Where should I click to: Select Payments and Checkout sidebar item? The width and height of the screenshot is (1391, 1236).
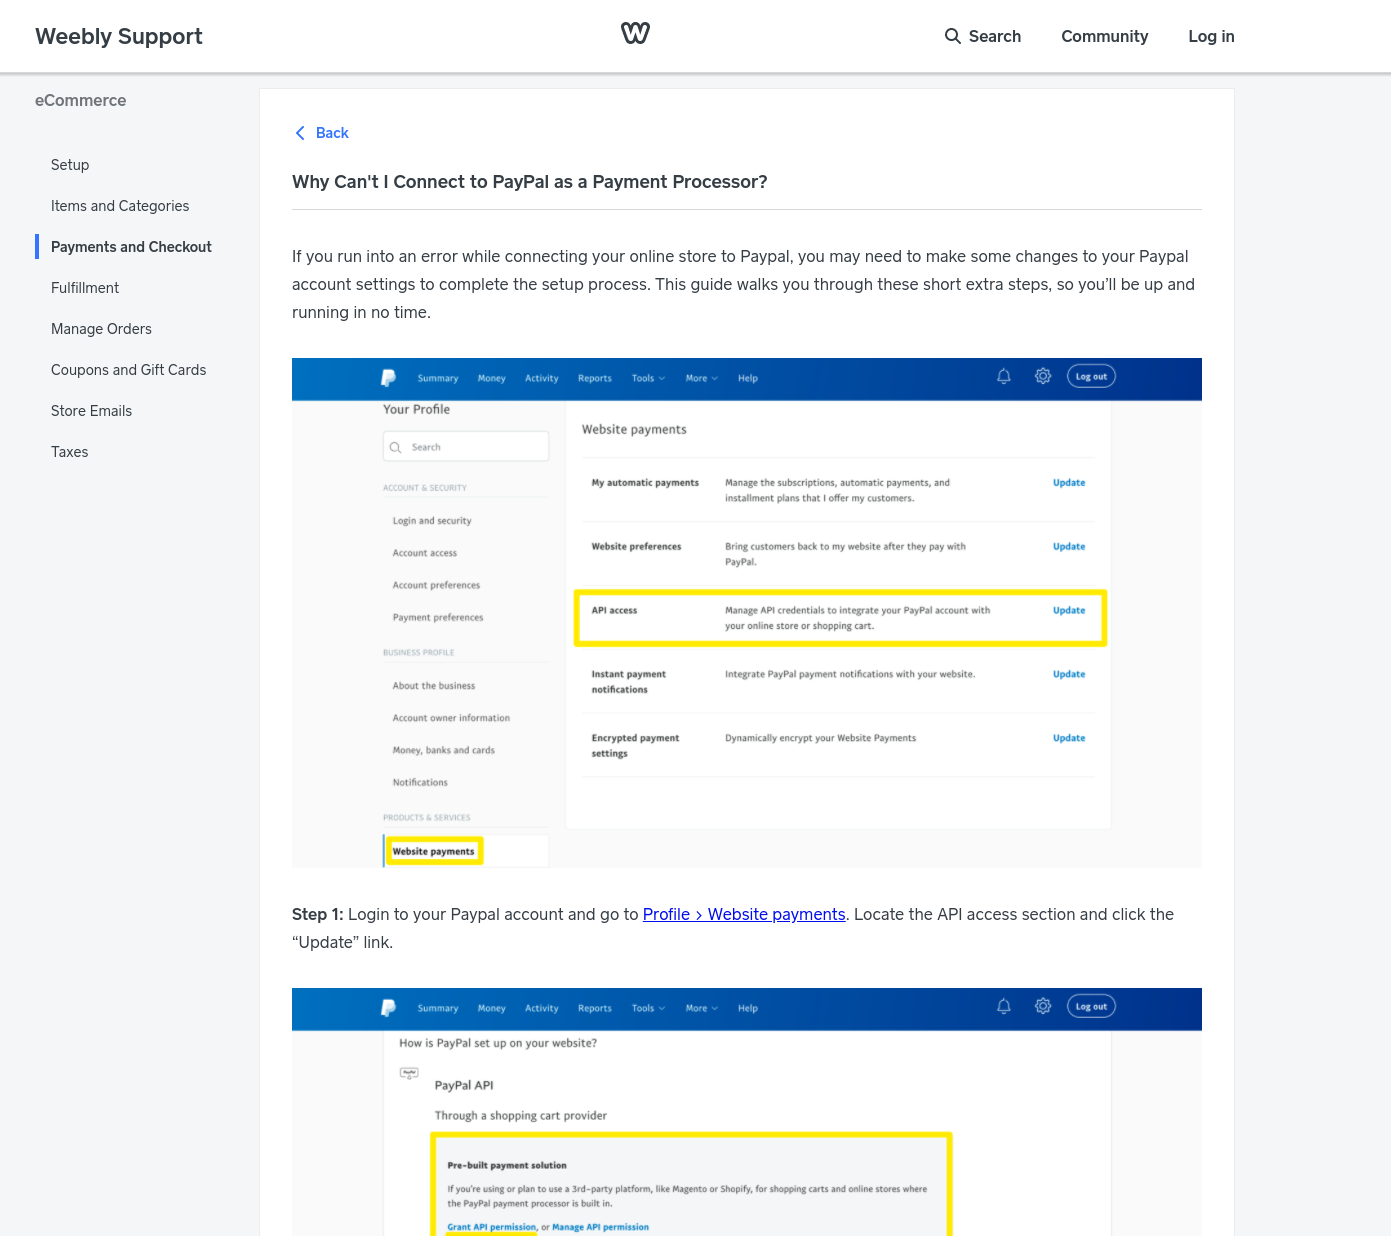point(131,247)
